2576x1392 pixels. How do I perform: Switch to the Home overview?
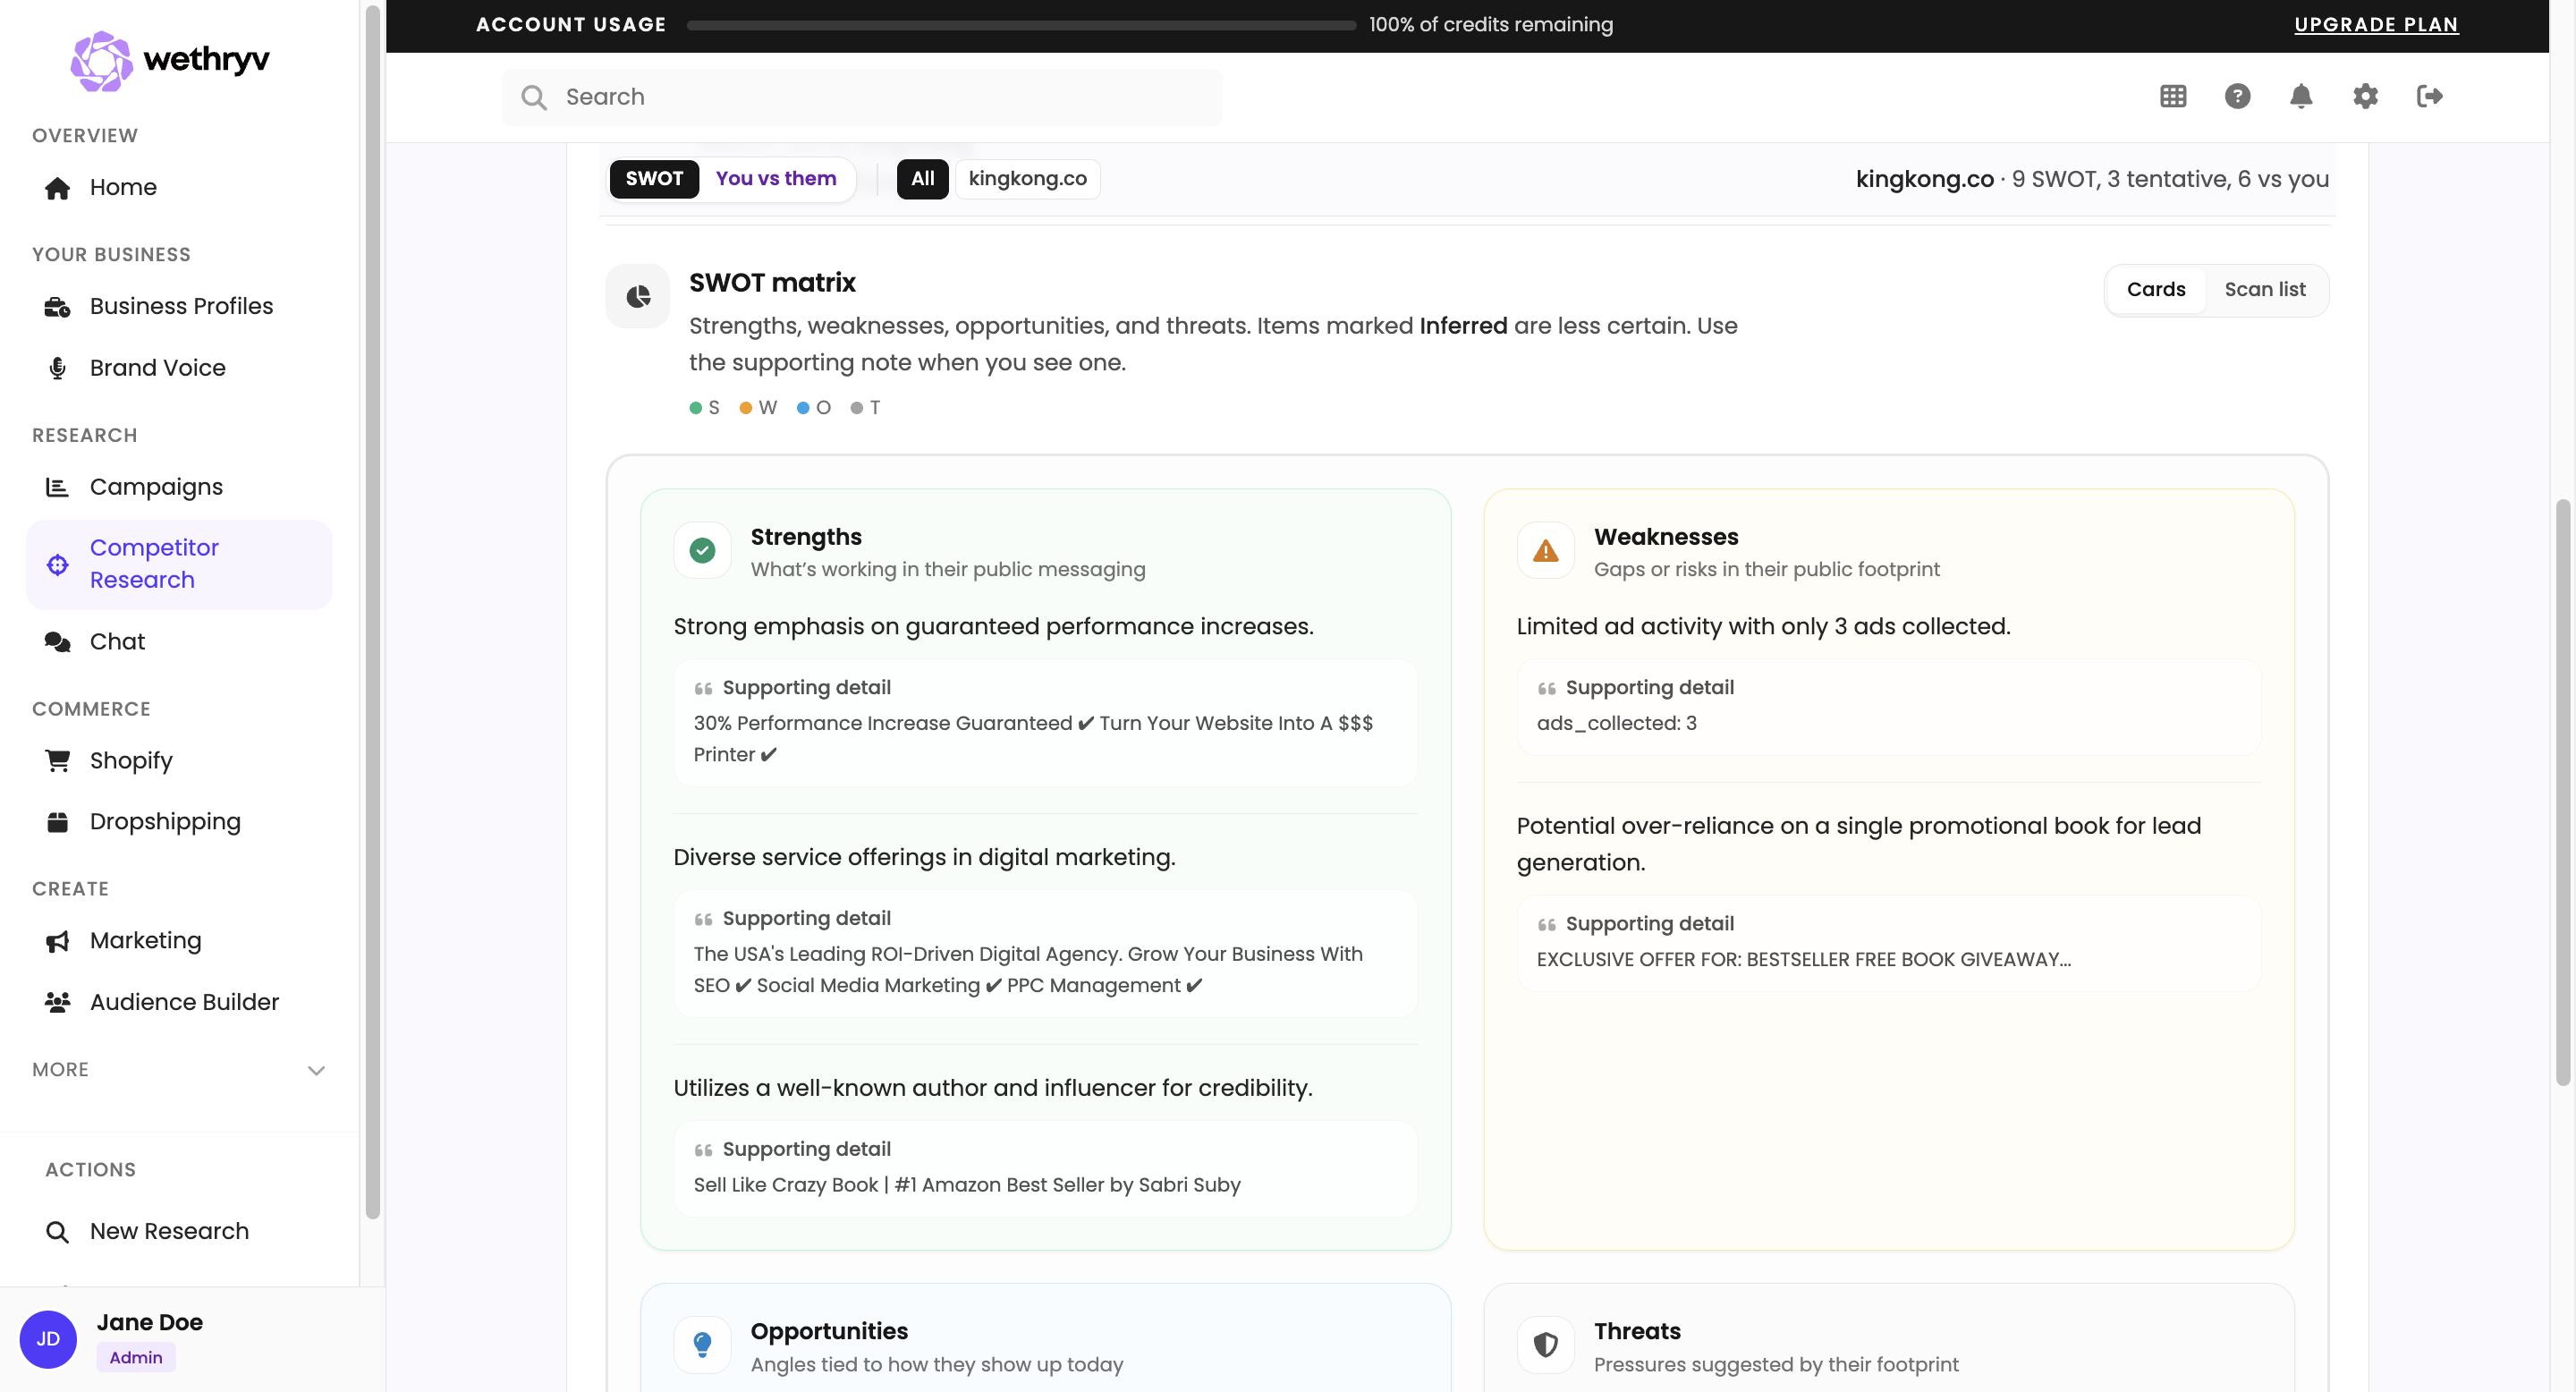tap(122, 187)
